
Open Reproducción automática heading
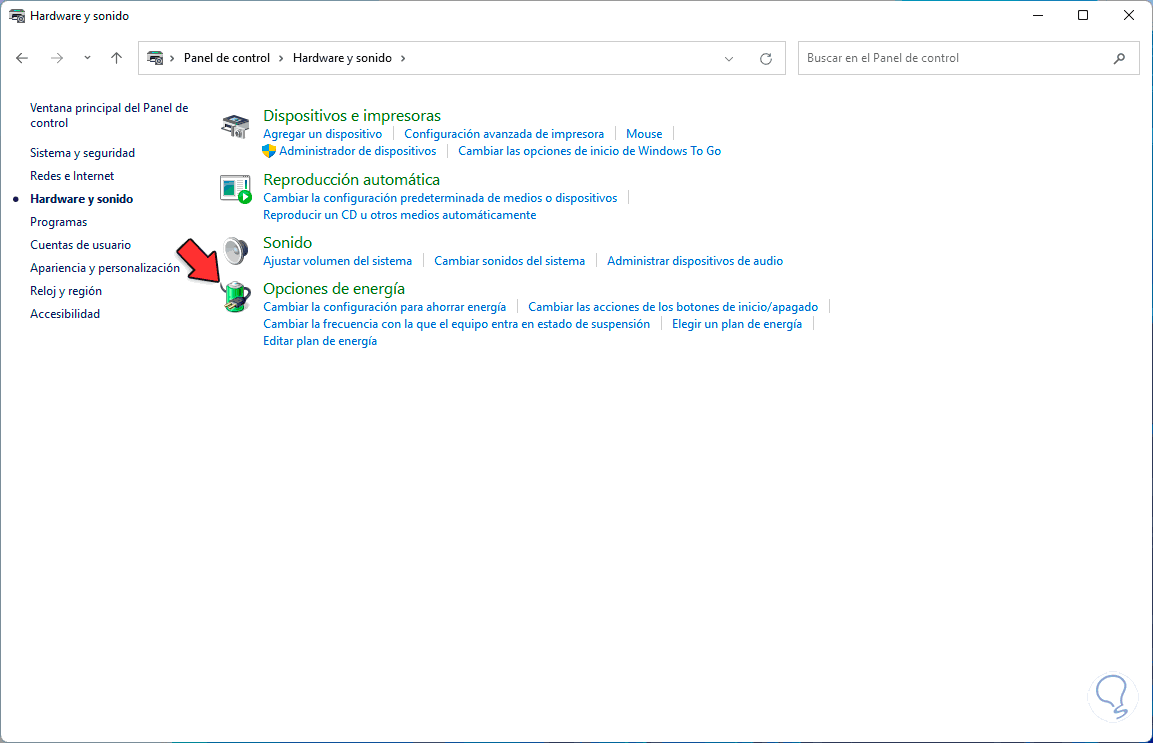[x=351, y=179]
